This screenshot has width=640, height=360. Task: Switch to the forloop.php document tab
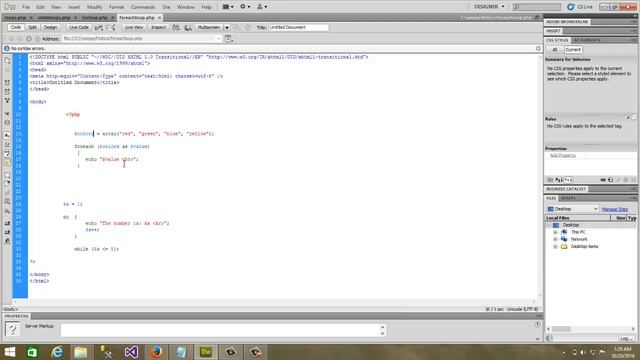pos(95,18)
